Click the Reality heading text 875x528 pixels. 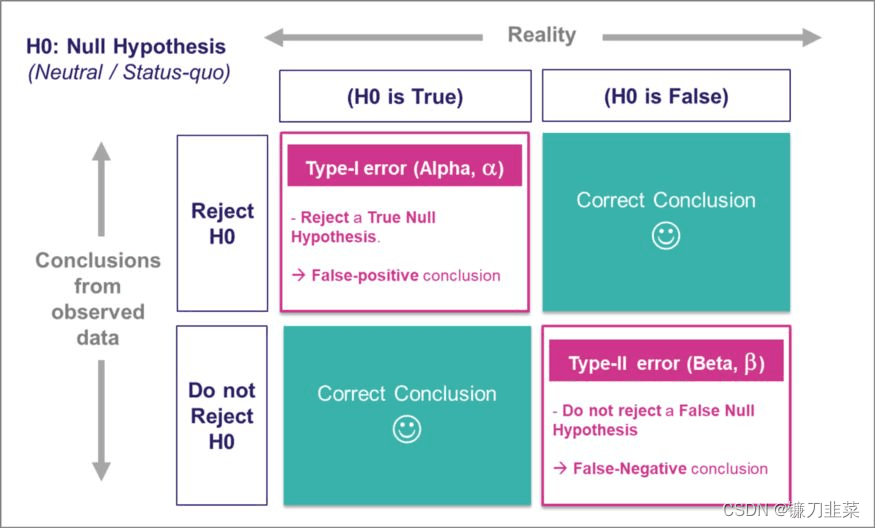point(541,35)
